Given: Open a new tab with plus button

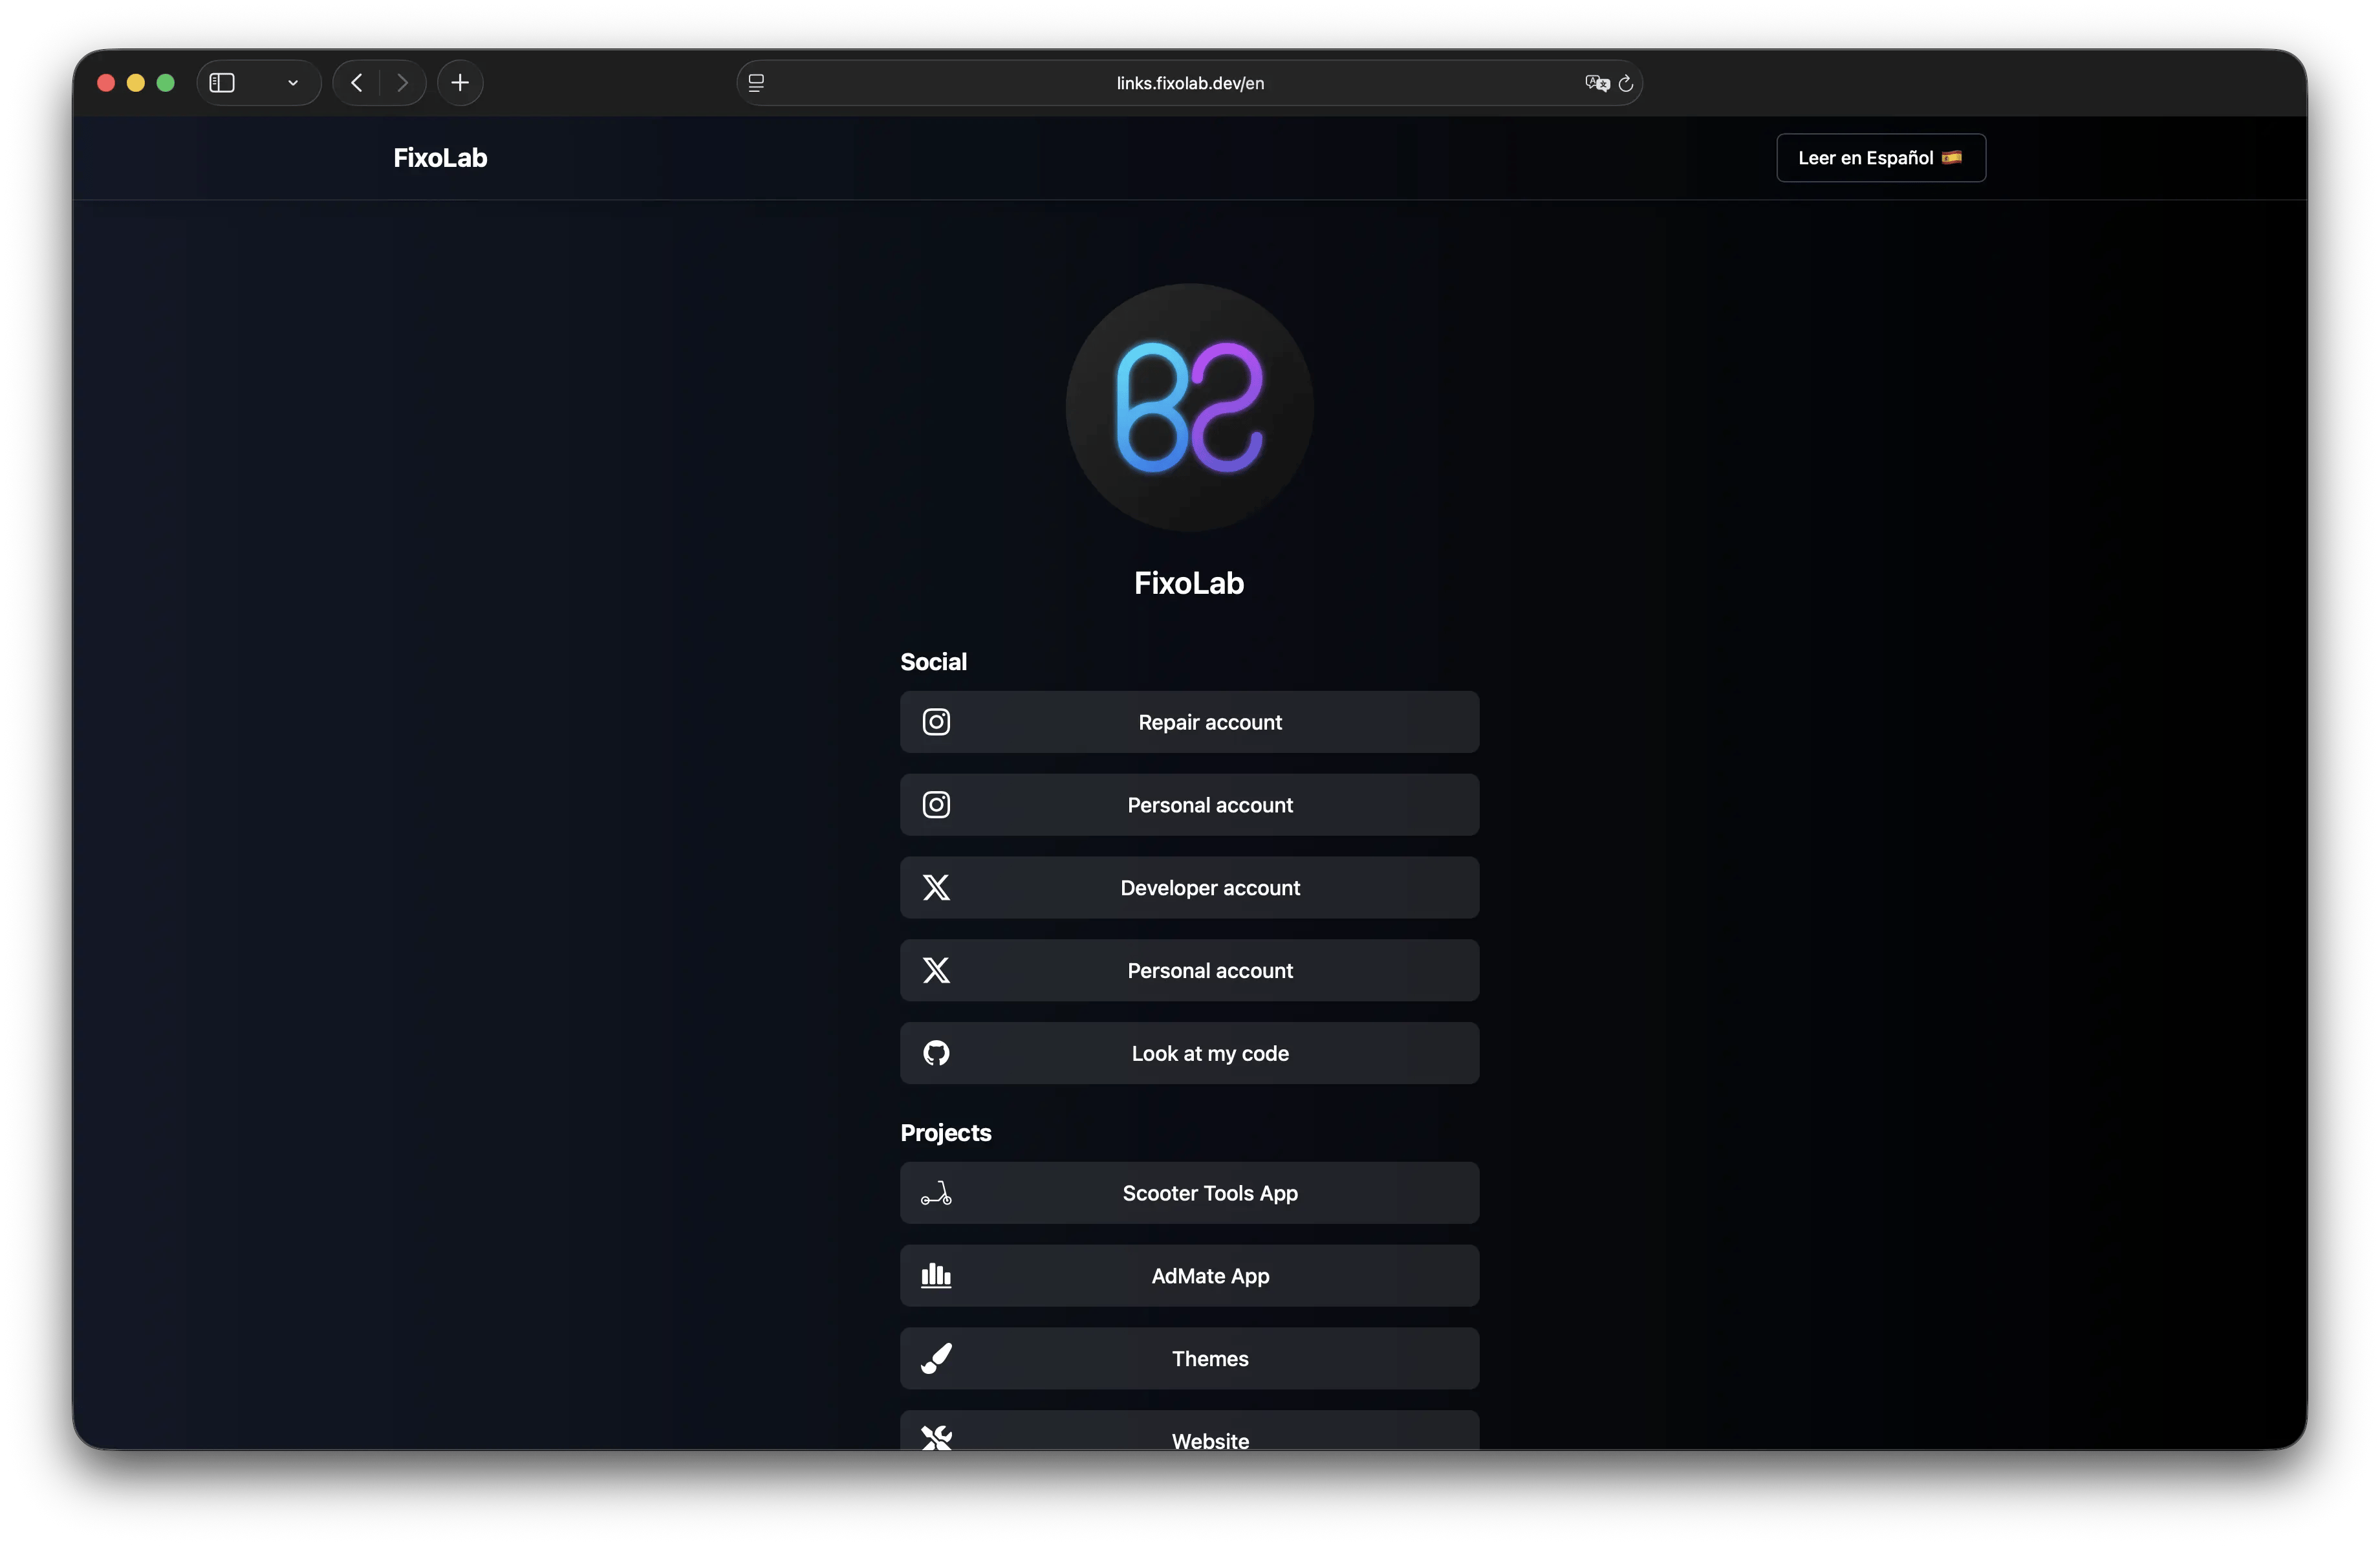Looking at the screenshot, I should (x=460, y=83).
